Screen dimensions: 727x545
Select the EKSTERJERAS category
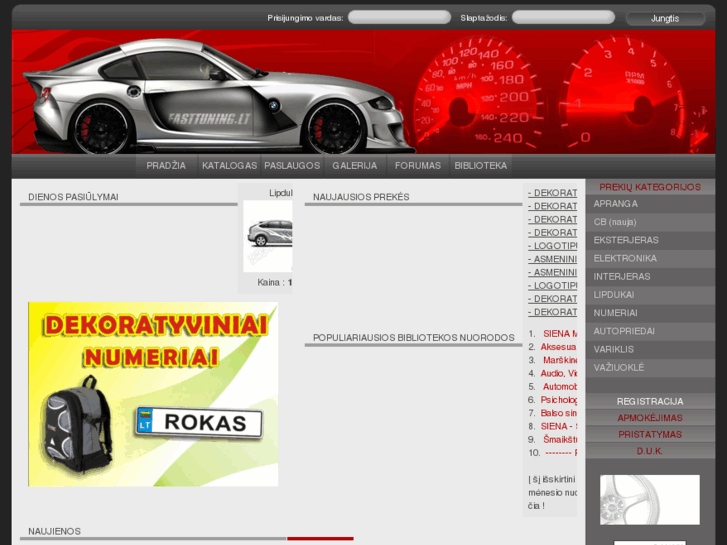tap(650, 240)
